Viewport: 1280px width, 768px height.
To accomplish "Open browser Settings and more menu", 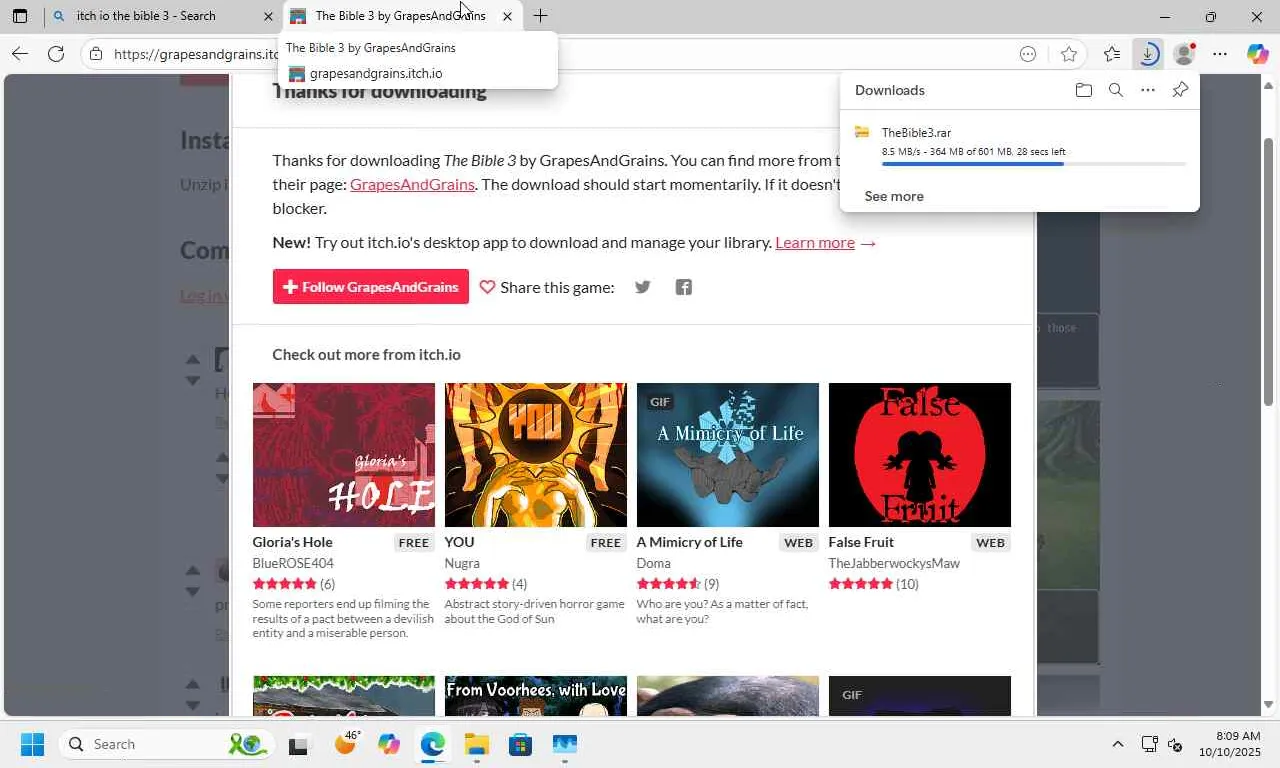I will pyautogui.click(x=1220, y=54).
